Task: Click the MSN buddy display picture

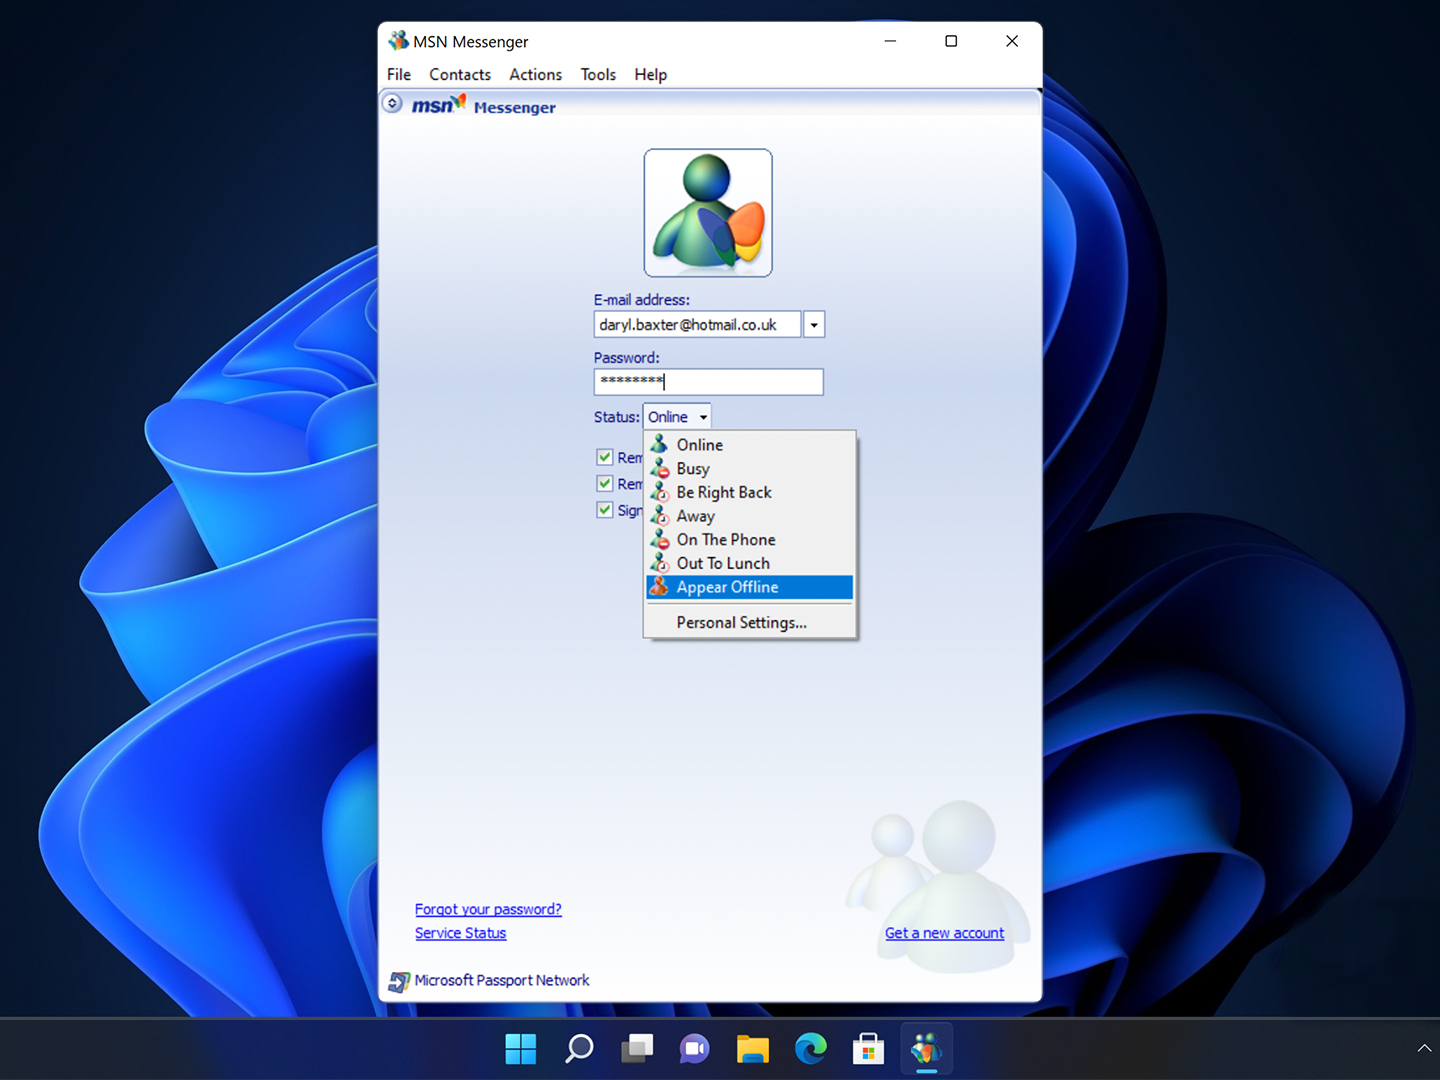Action: coord(708,213)
